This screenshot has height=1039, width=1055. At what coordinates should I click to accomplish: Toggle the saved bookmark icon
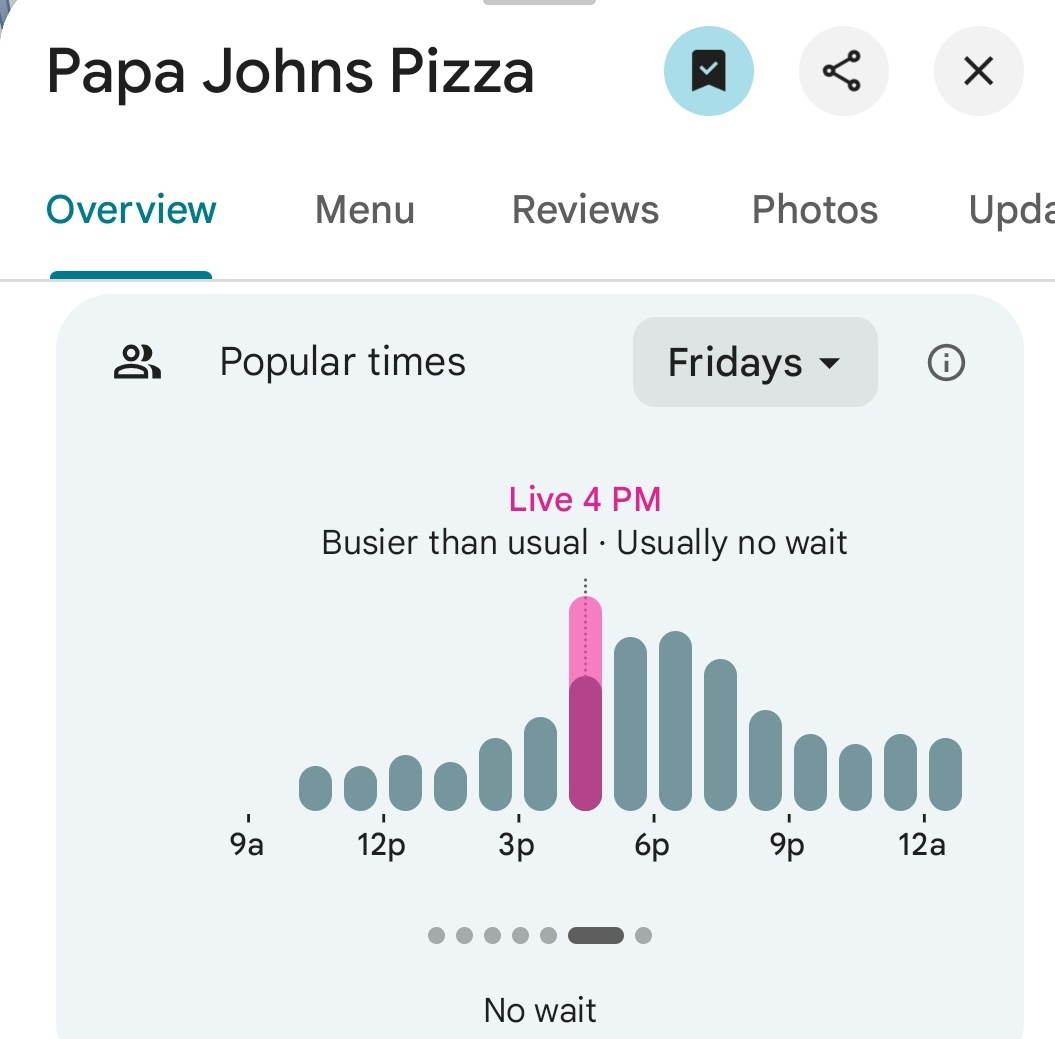[x=708, y=72]
